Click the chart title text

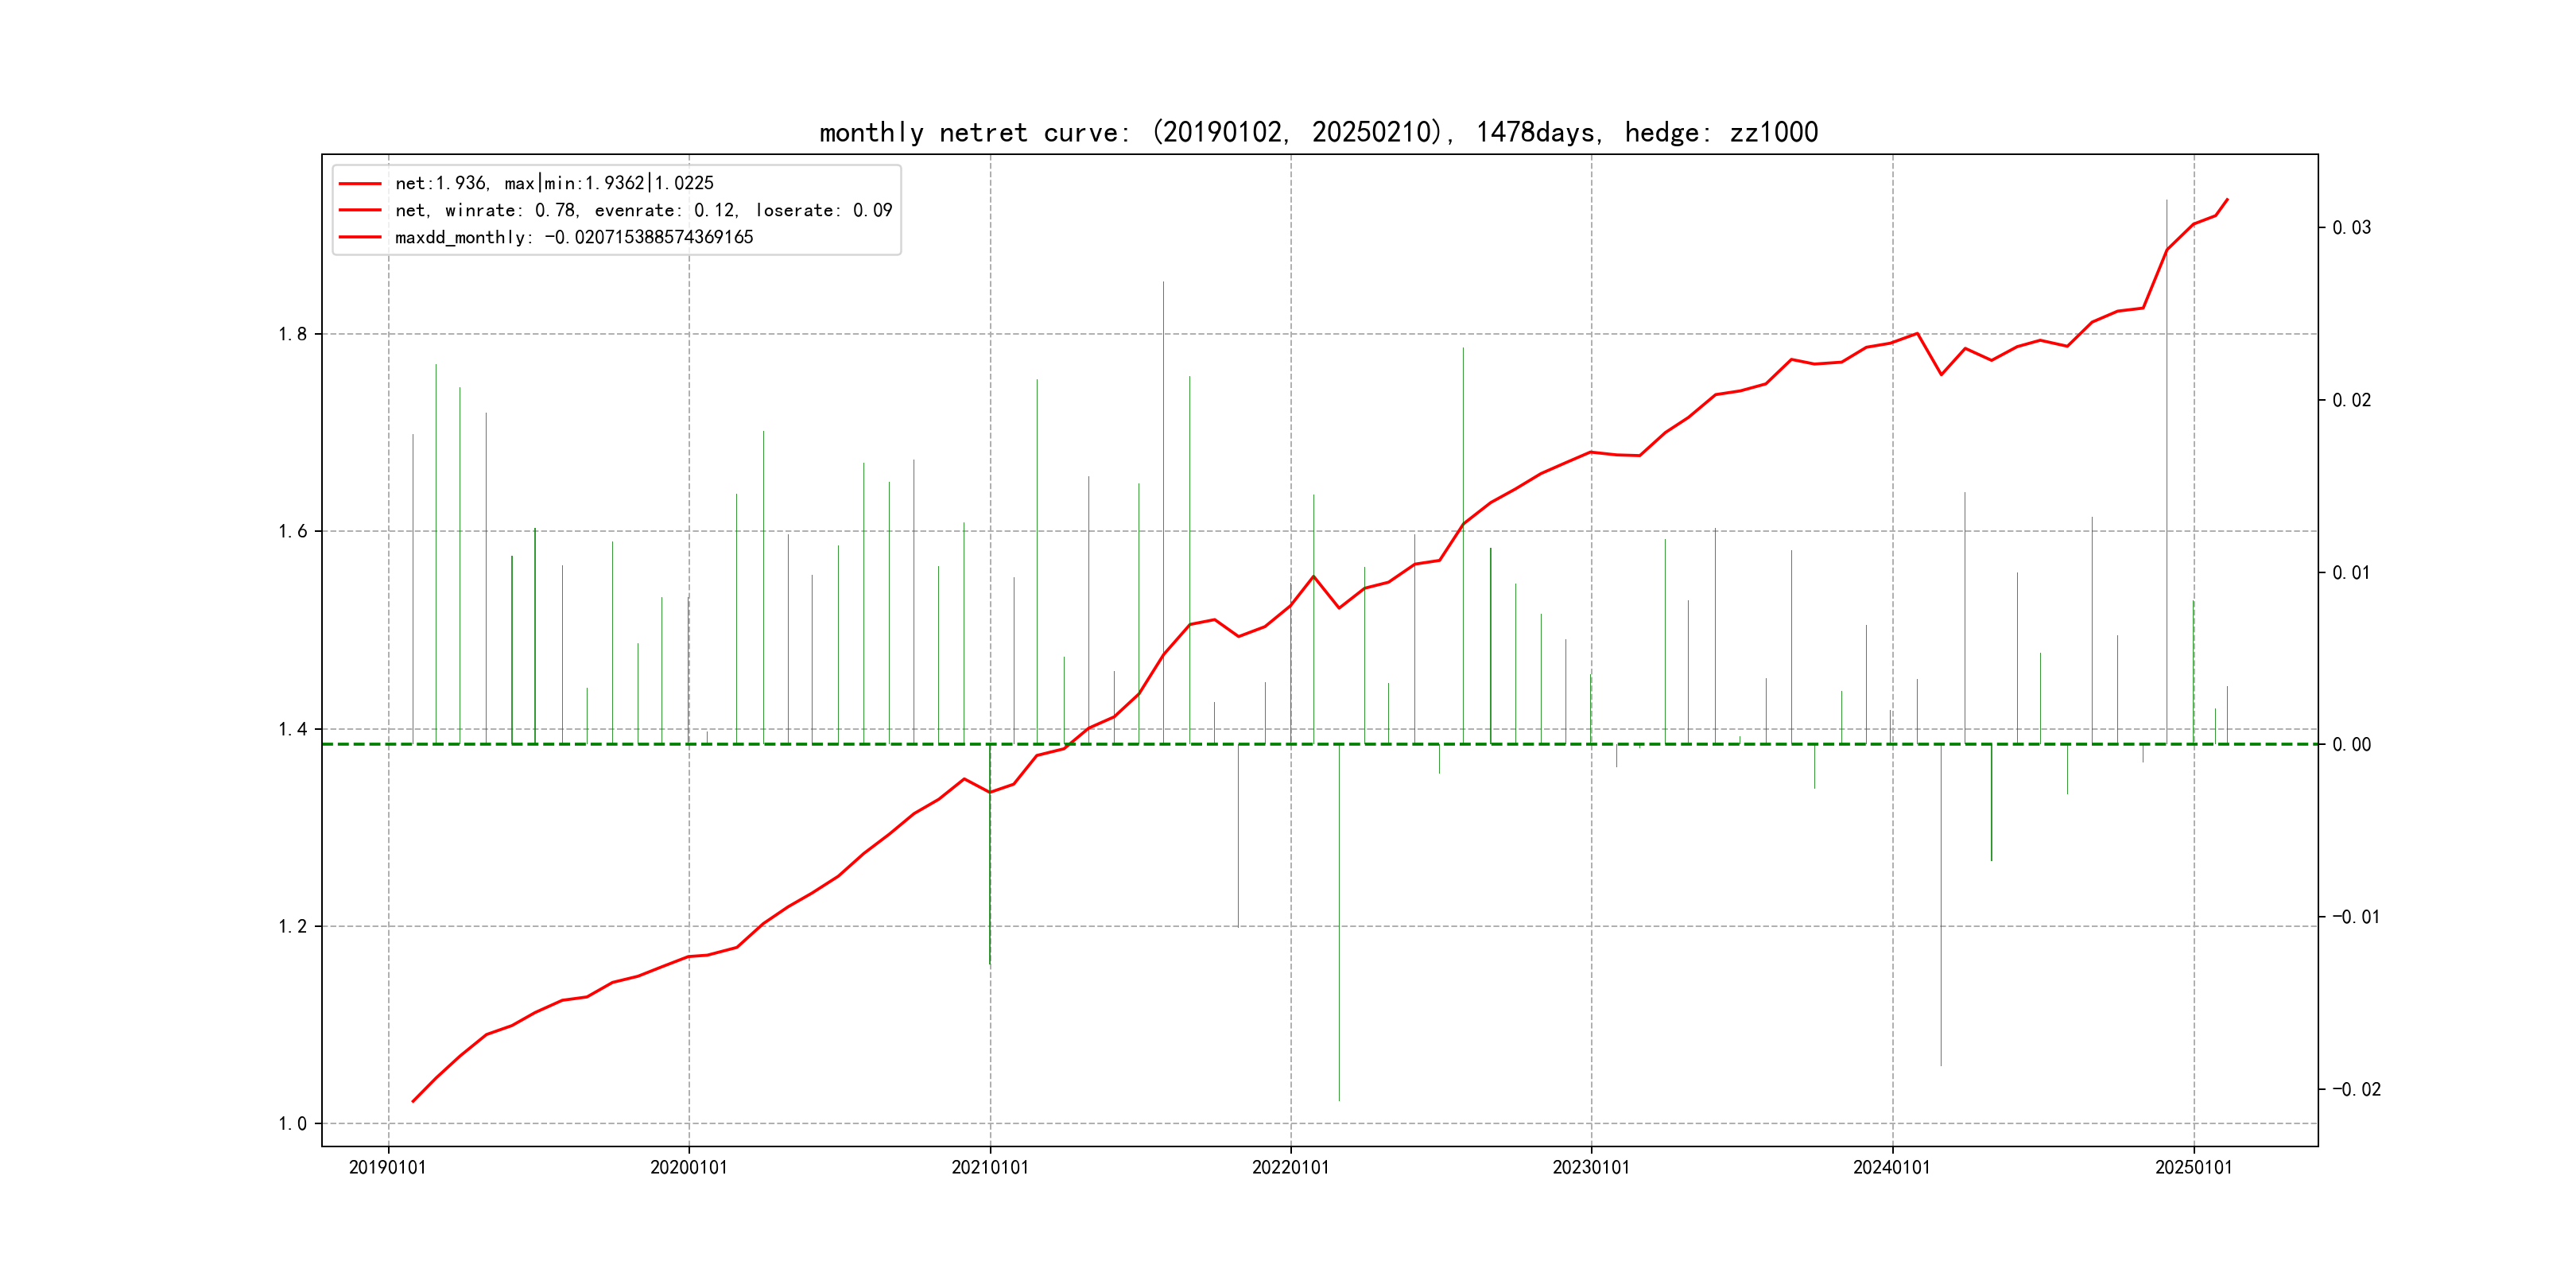click(1318, 132)
